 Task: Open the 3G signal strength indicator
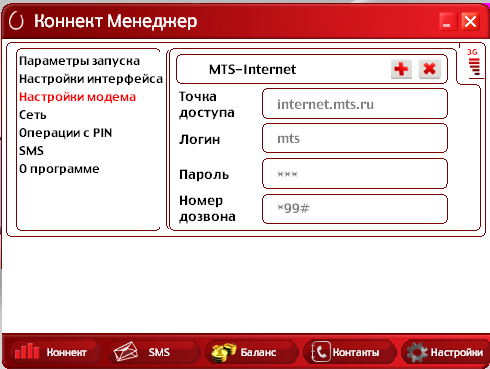point(474,62)
